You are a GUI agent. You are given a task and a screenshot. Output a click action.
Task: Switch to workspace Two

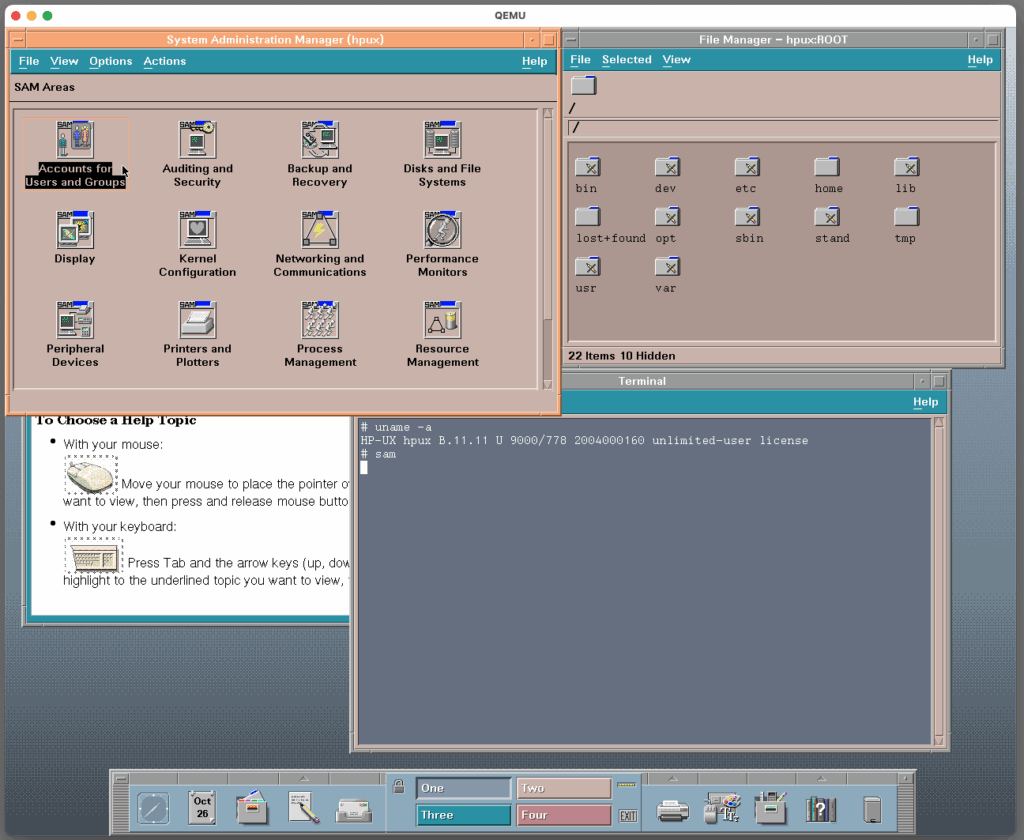click(563, 788)
